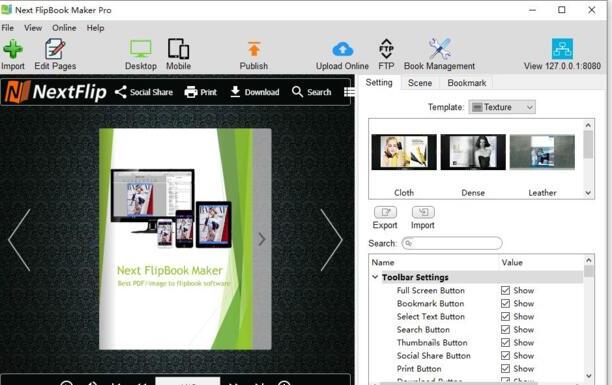Click Social Share in flipbook toolbar
612x385 pixels.
(x=144, y=92)
